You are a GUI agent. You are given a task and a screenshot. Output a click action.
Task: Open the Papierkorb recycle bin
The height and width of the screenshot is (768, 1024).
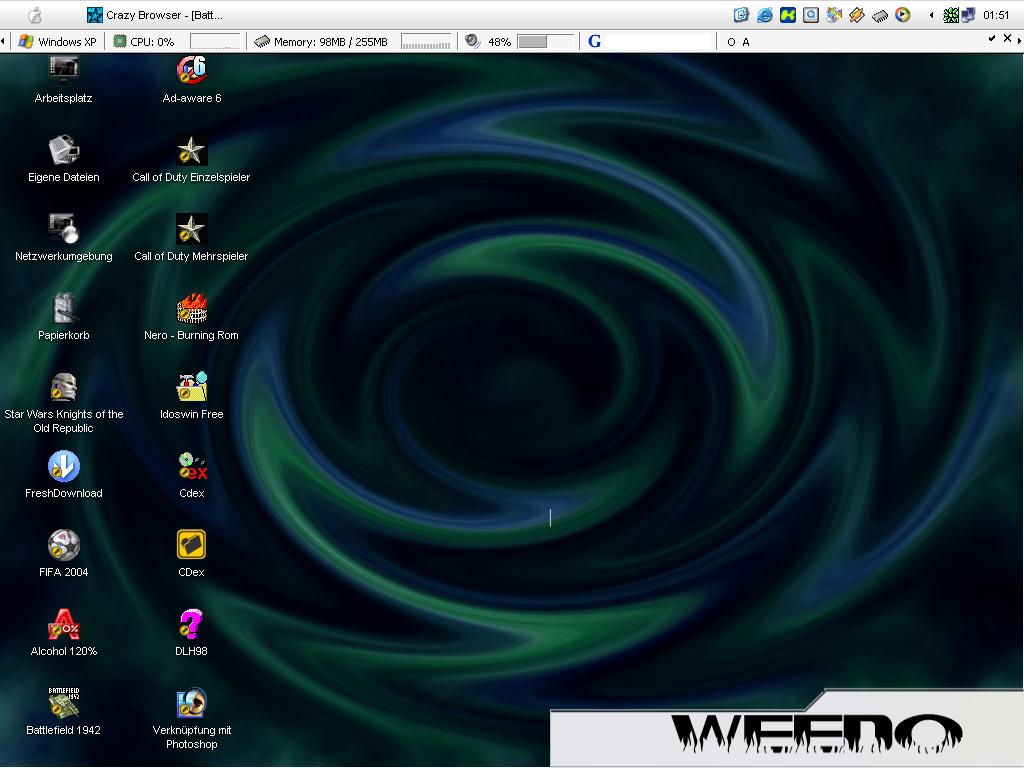pyautogui.click(x=63, y=309)
